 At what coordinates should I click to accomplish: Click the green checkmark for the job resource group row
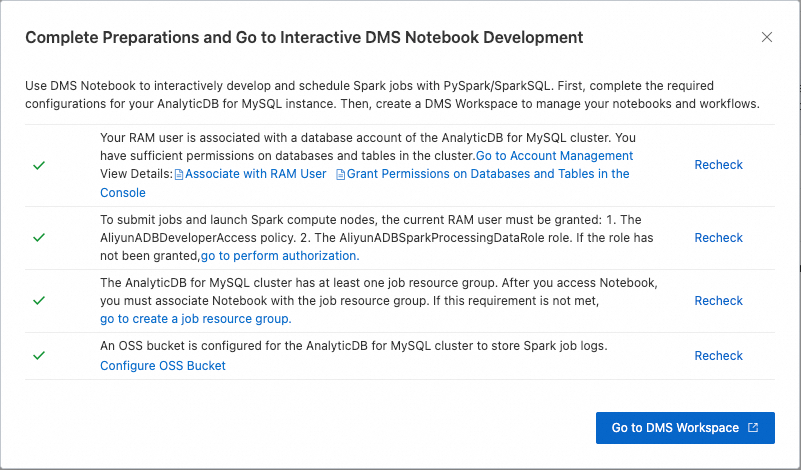coord(39,301)
